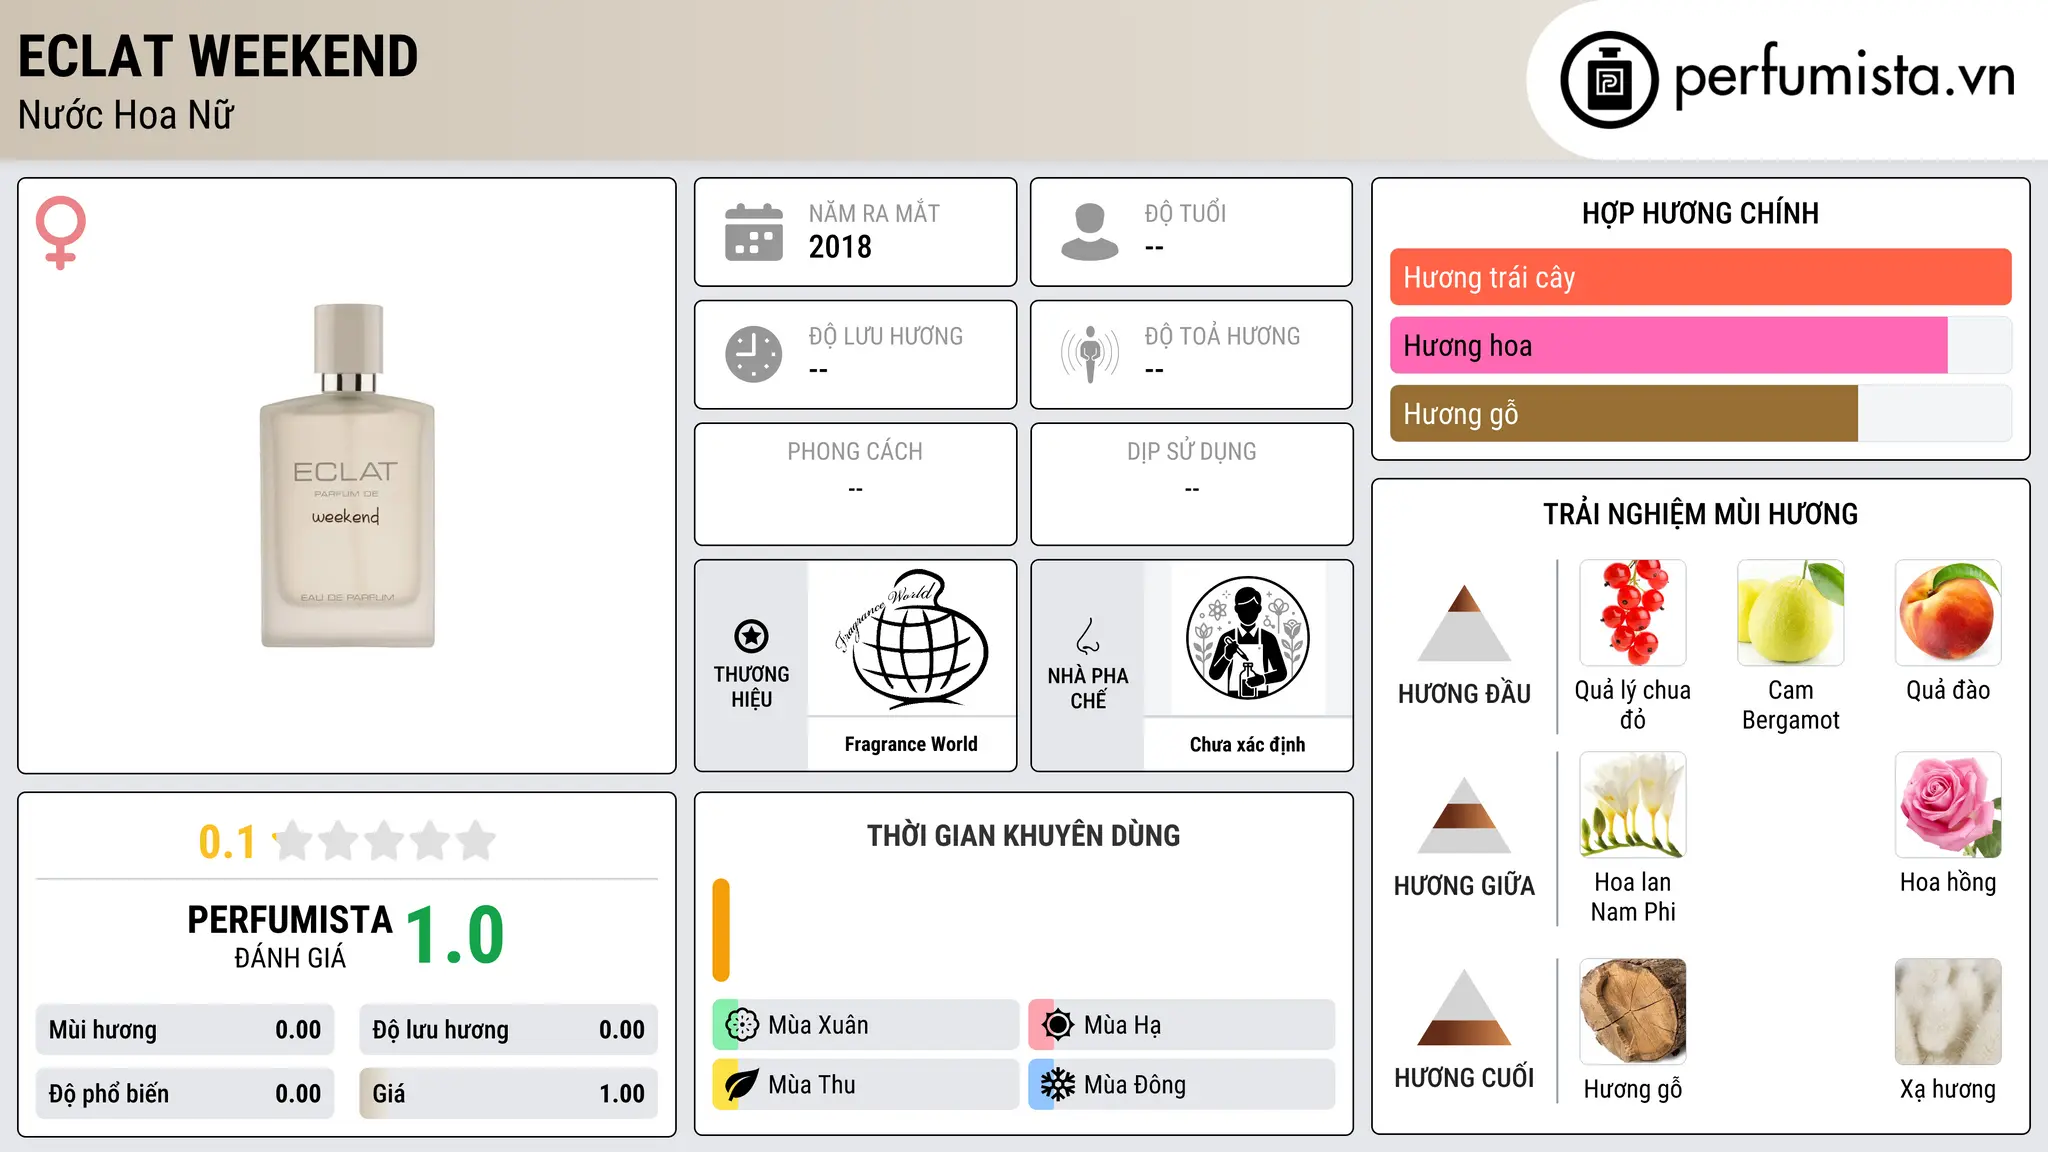Image resolution: width=2048 pixels, height=1152 pixels.
Task: Select the Quả đào peach image
Action: point(1948,613)
